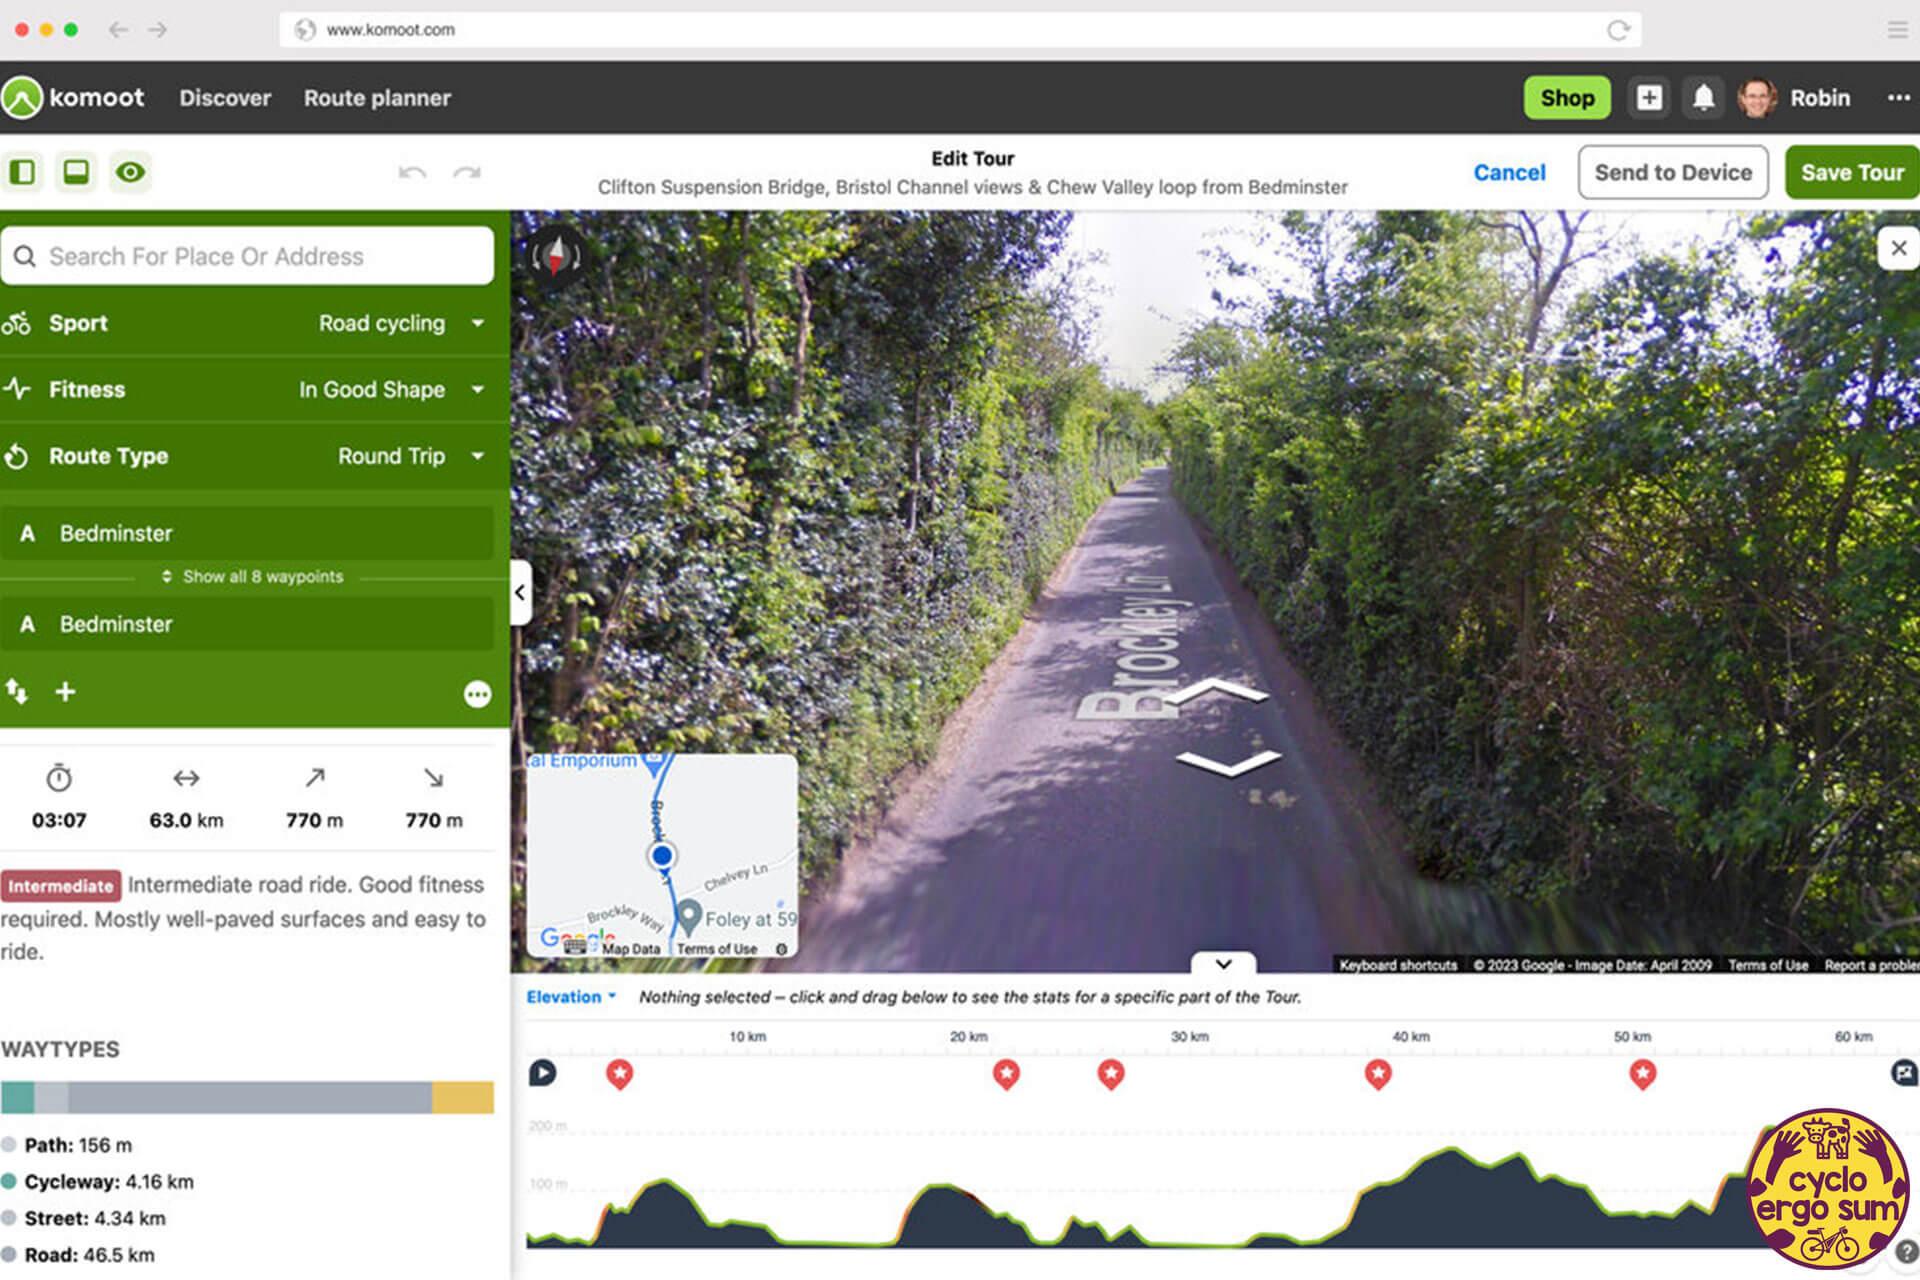Select the highlight marker before 30 km
Screen dimensions: 1920x1280
point(1111,1075)
